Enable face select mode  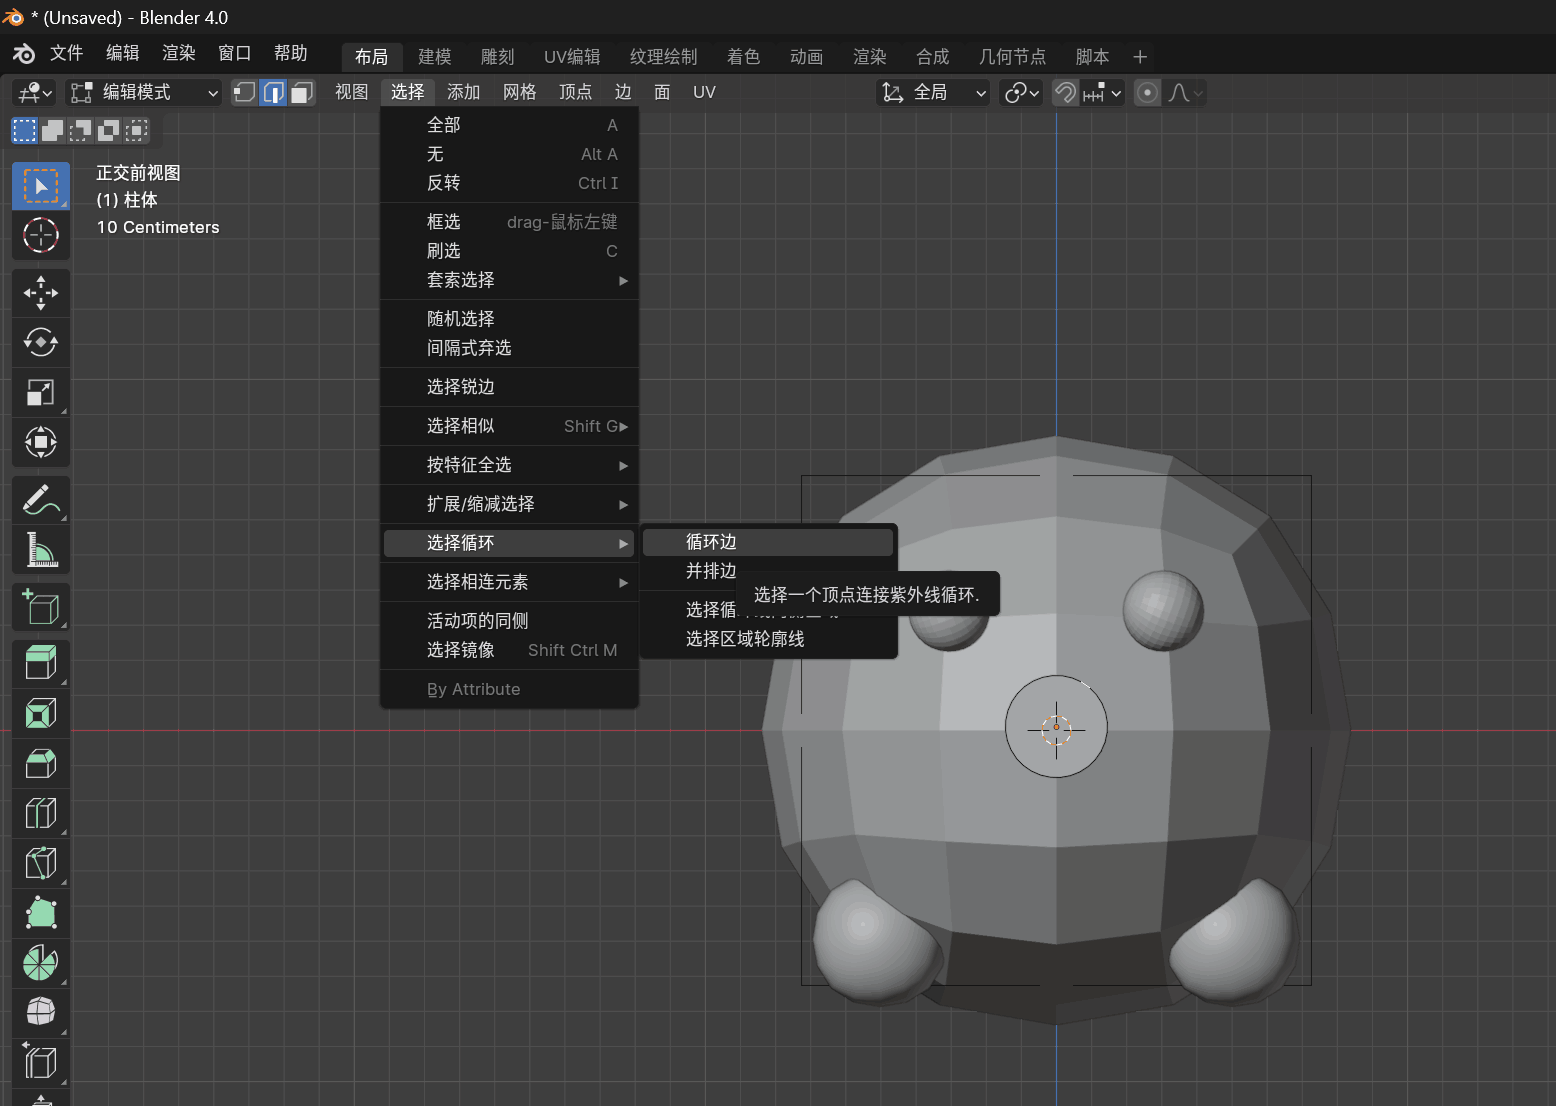click(x=302, y=93)
